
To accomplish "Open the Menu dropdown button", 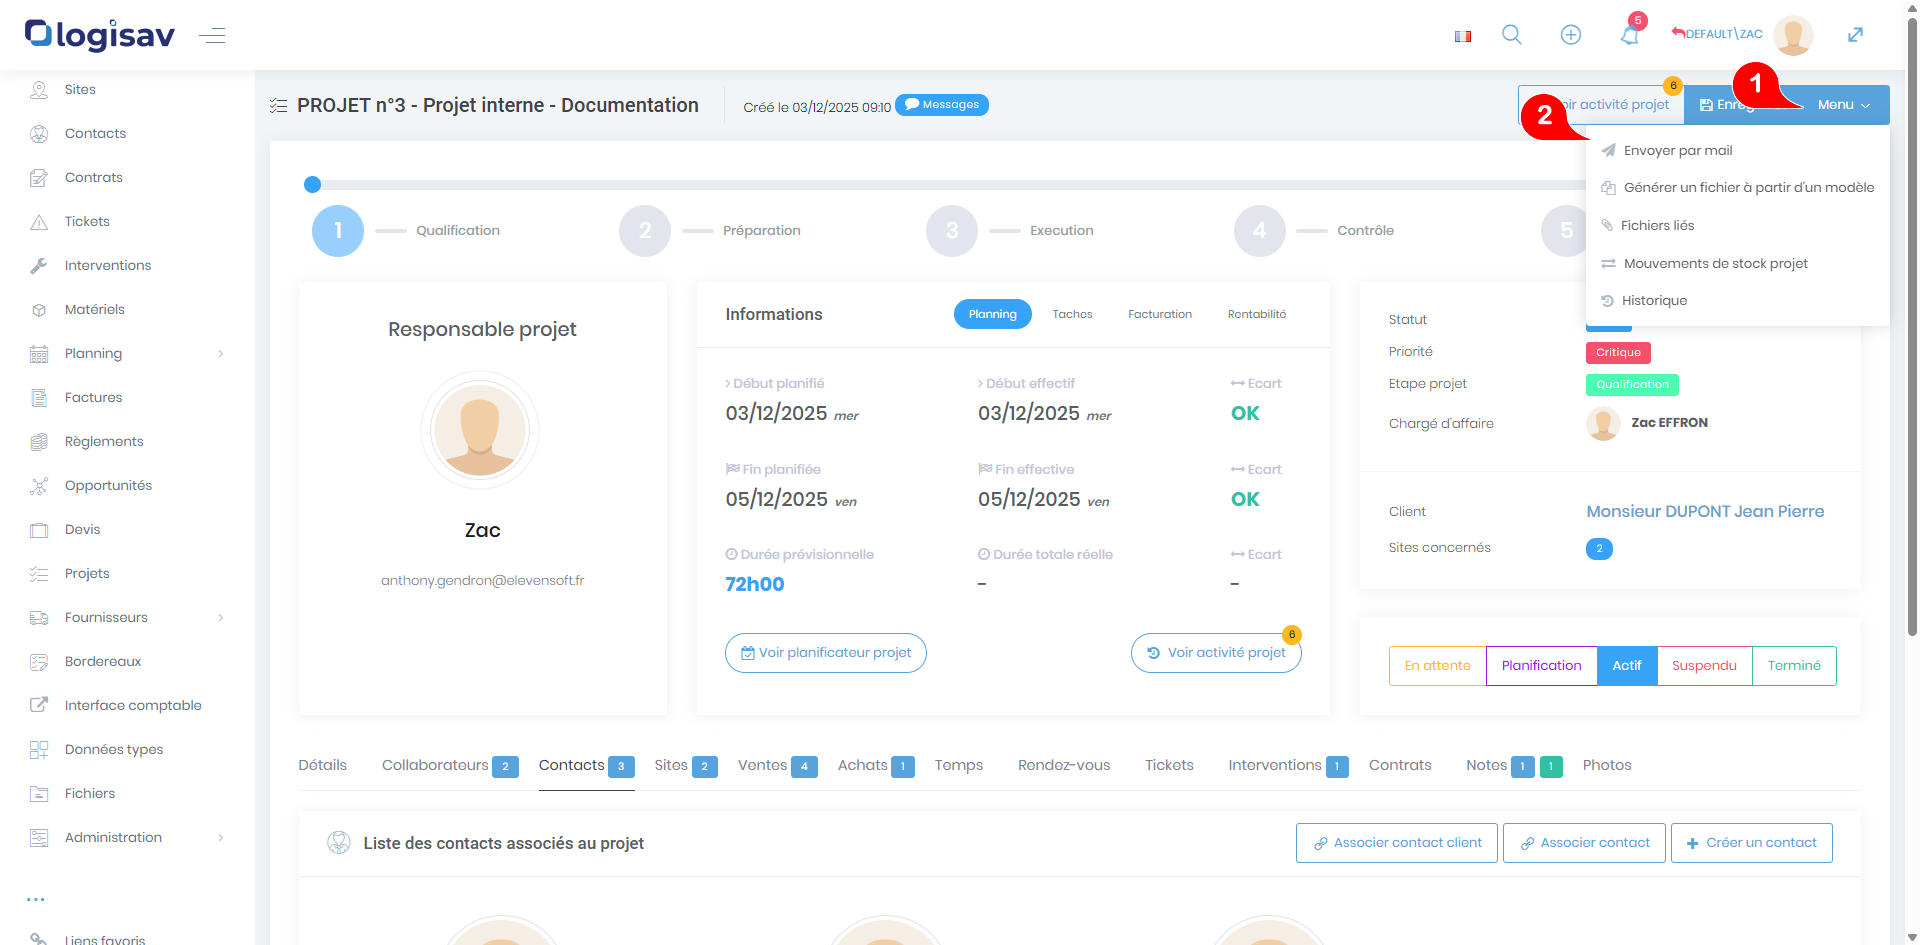I will click(1843, 105).
